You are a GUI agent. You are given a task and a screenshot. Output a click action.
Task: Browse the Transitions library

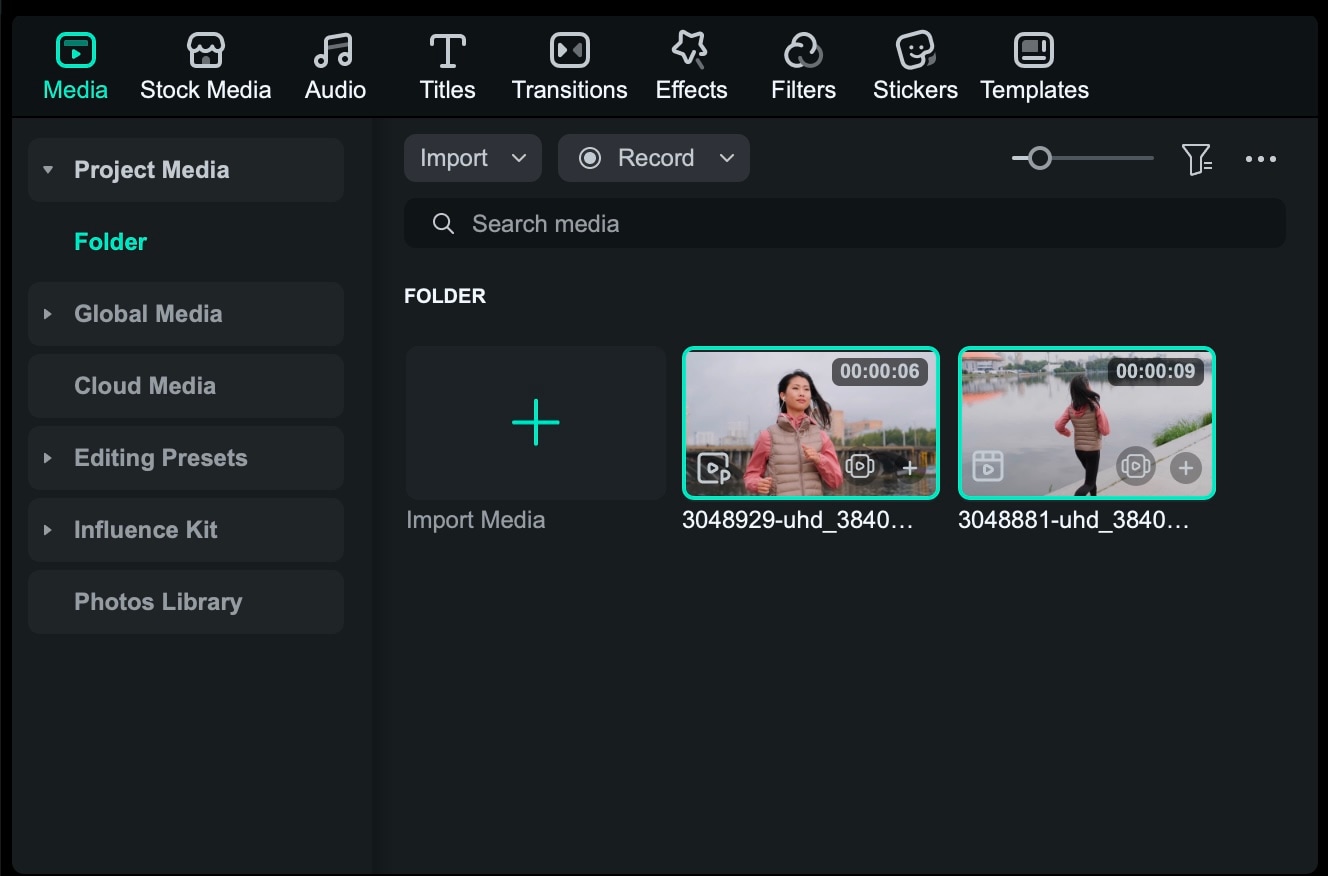569,65
